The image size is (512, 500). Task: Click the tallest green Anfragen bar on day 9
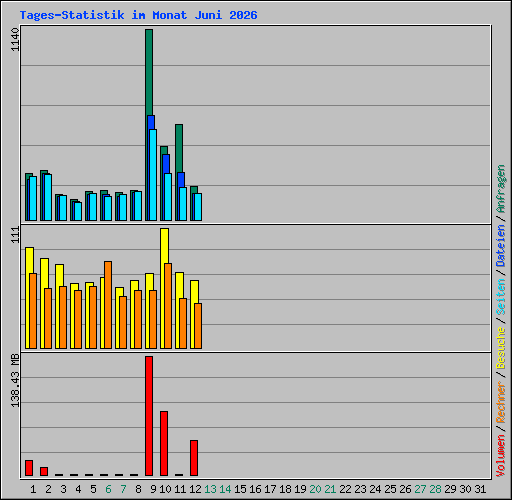[x=149, y=72]
